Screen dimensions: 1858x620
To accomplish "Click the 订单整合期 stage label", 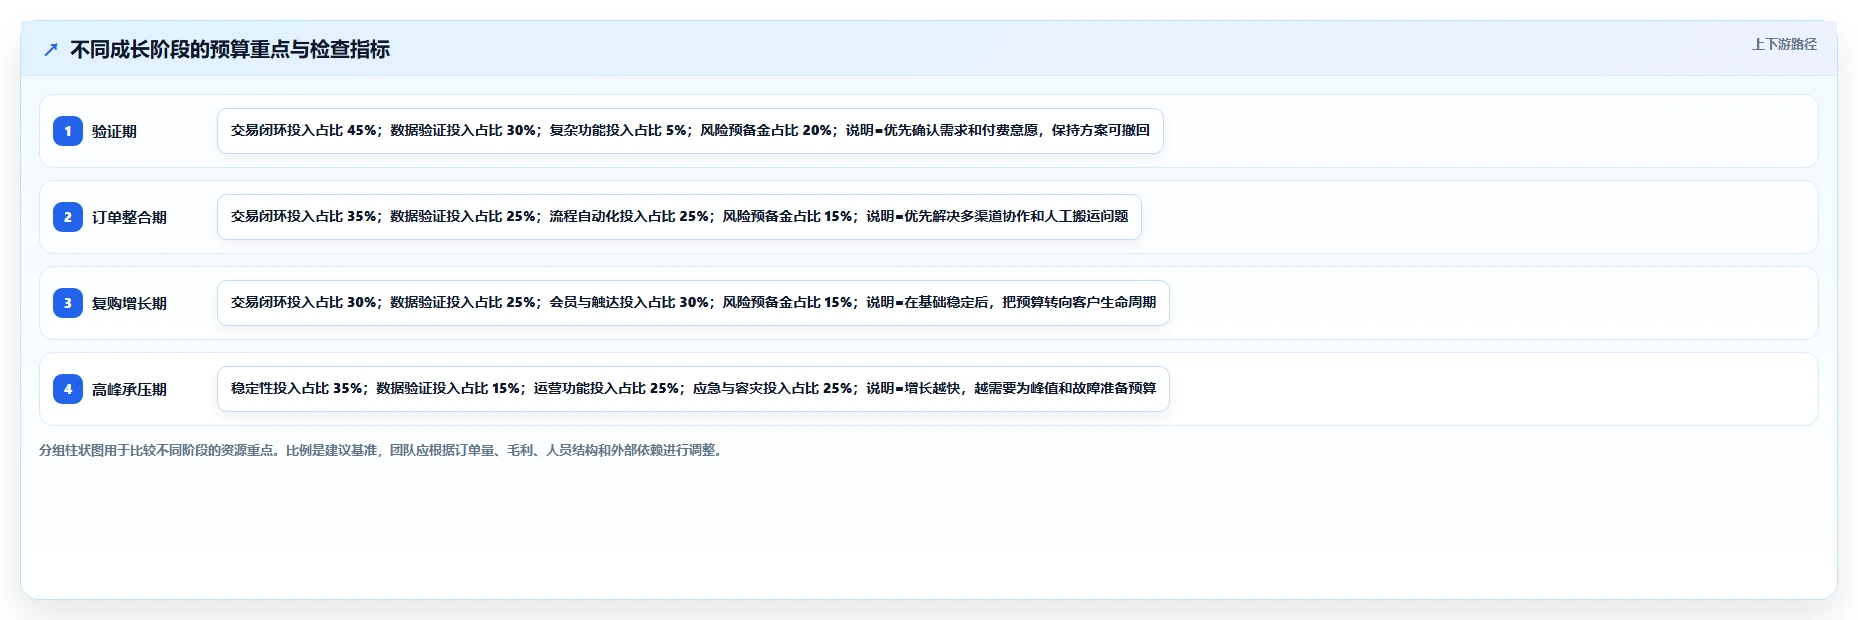I will [x=129, y=217].
